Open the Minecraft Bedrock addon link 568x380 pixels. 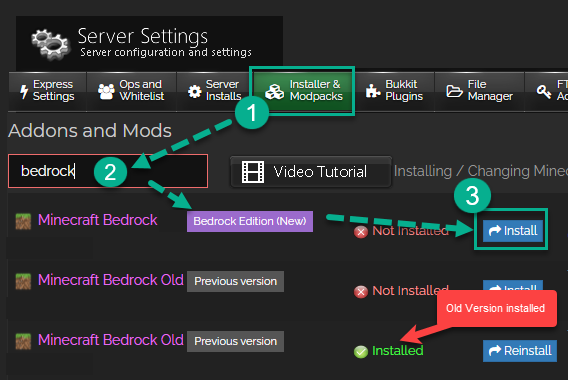tap(98, 220)
